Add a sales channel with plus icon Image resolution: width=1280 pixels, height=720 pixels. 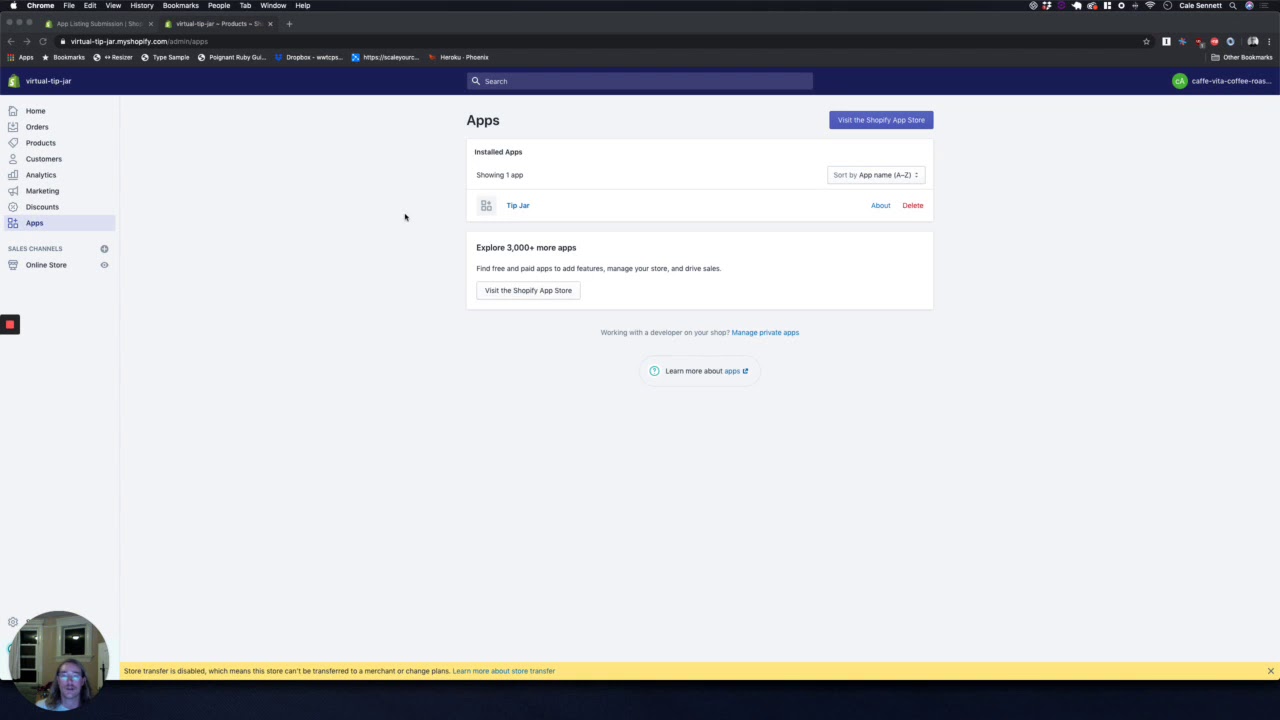(104, 249)
